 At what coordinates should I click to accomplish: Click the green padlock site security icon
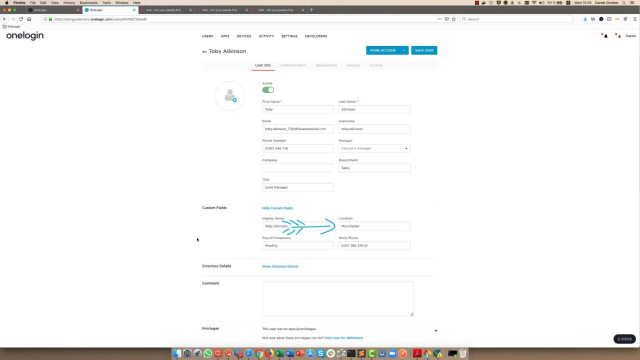51,19
